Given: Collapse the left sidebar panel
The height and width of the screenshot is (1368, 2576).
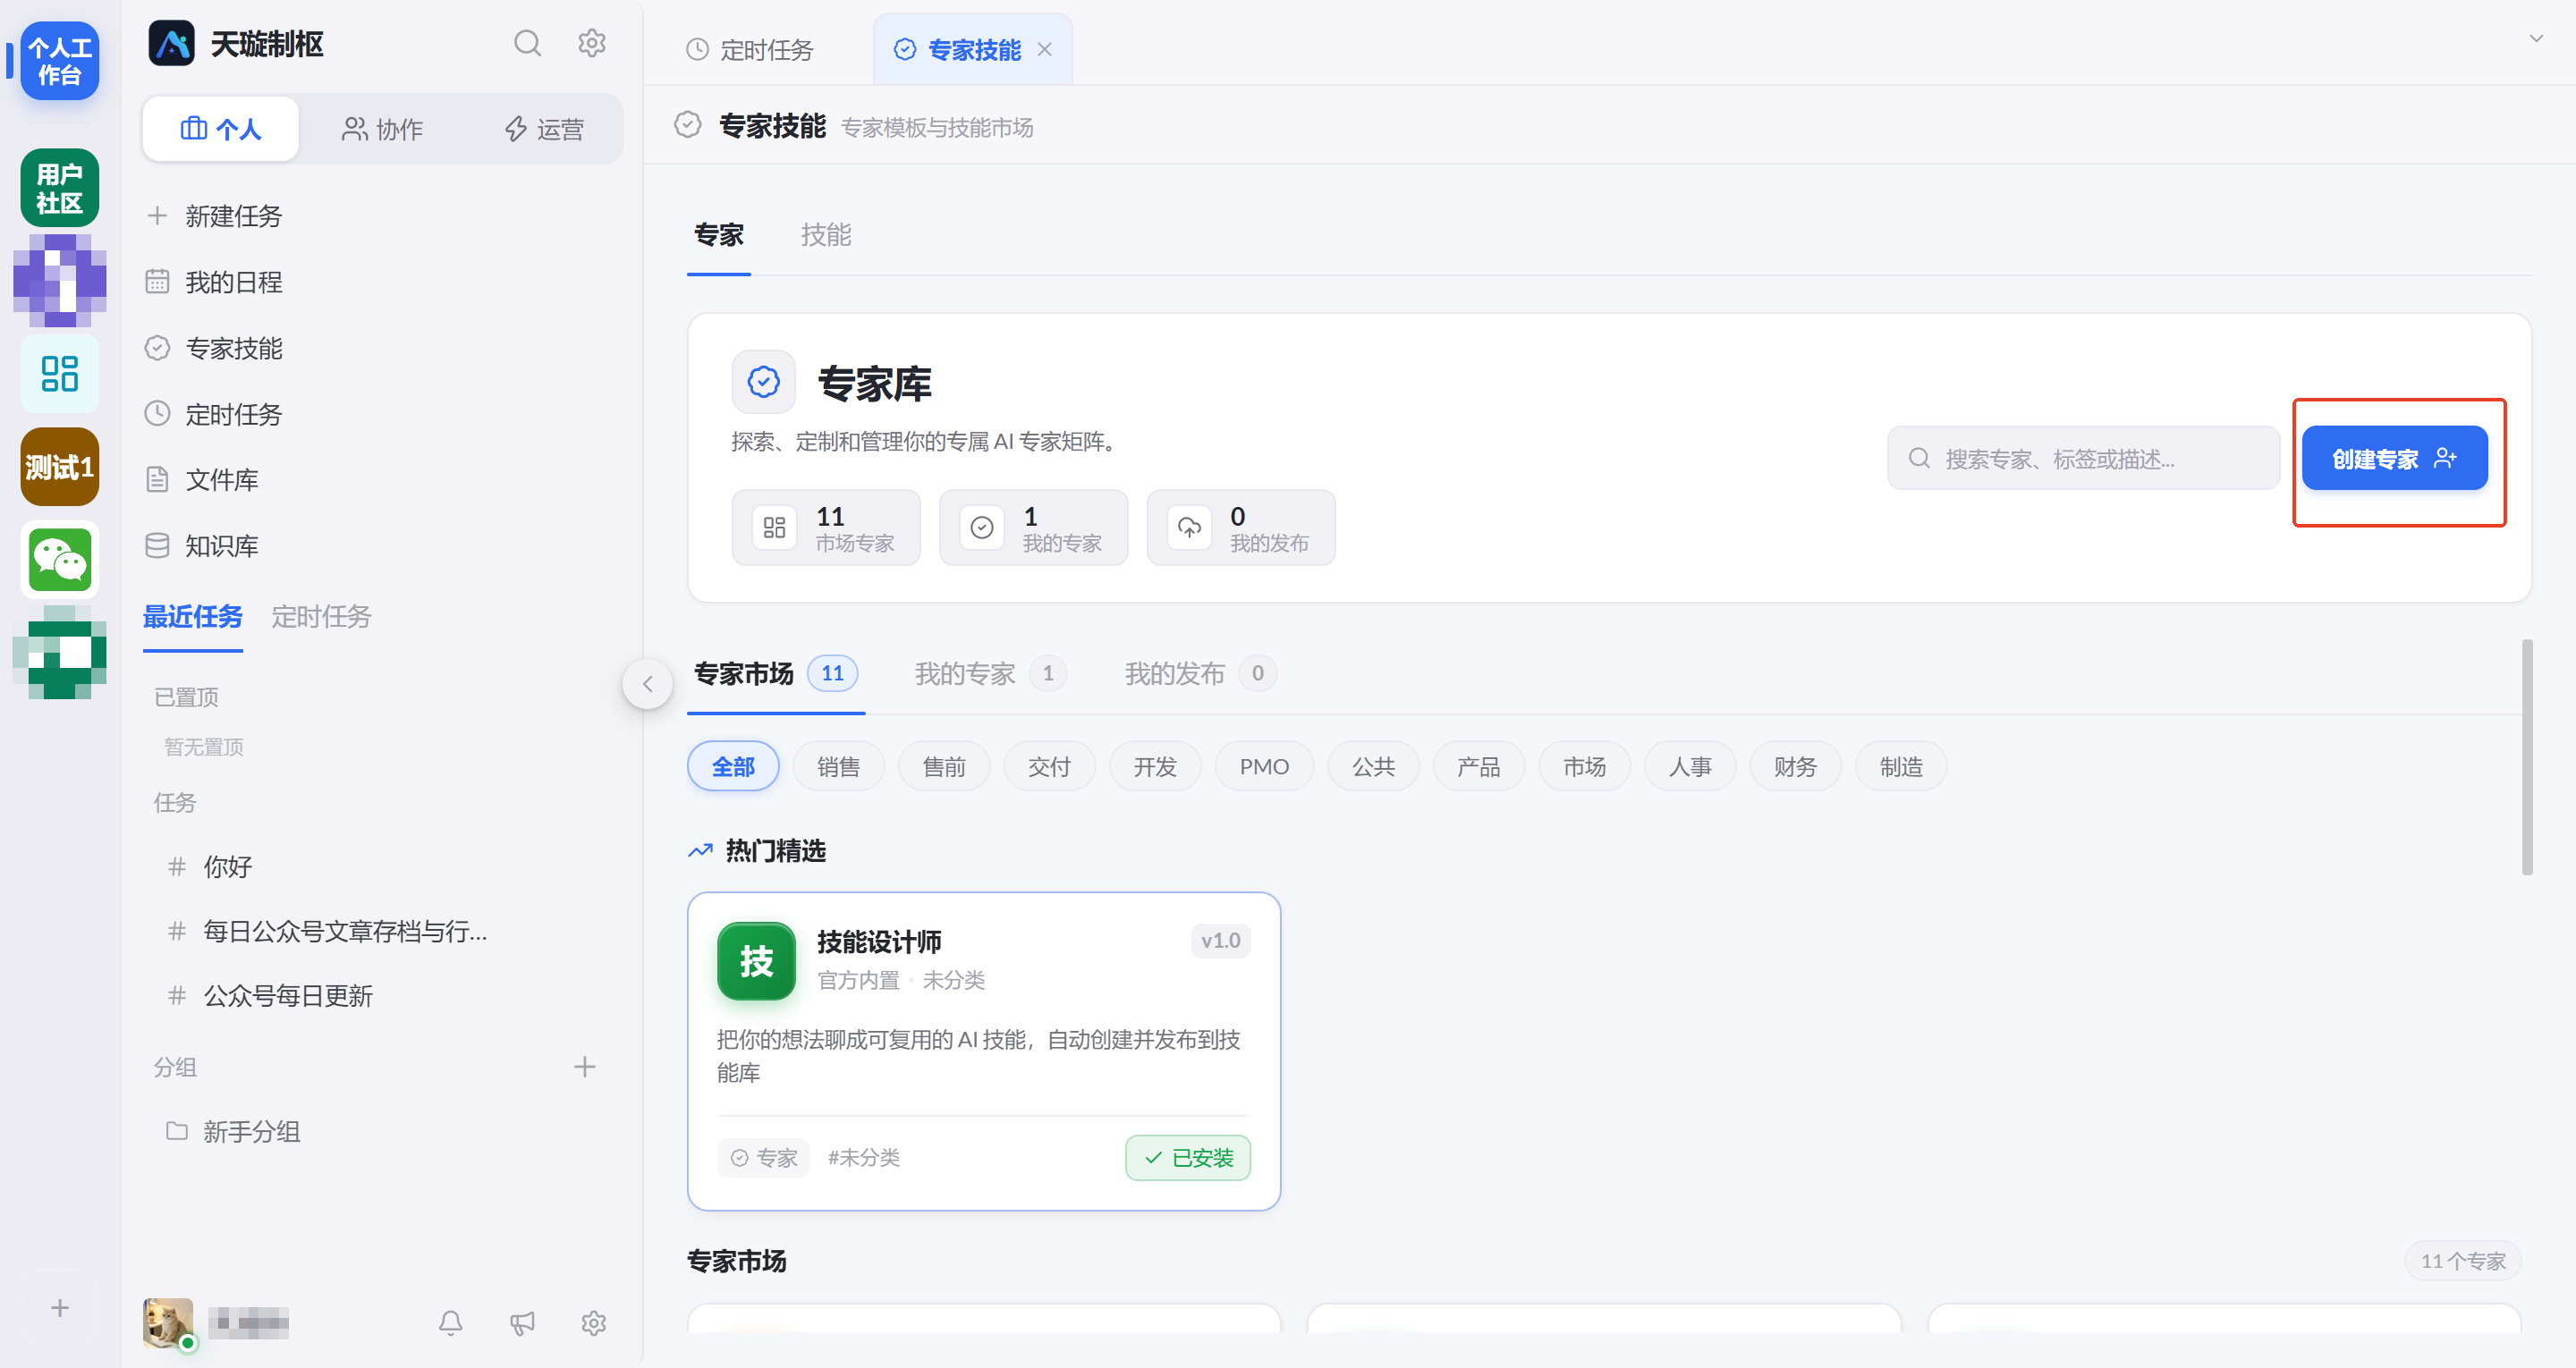Looking at the screenshot, I should coord(648,684).
